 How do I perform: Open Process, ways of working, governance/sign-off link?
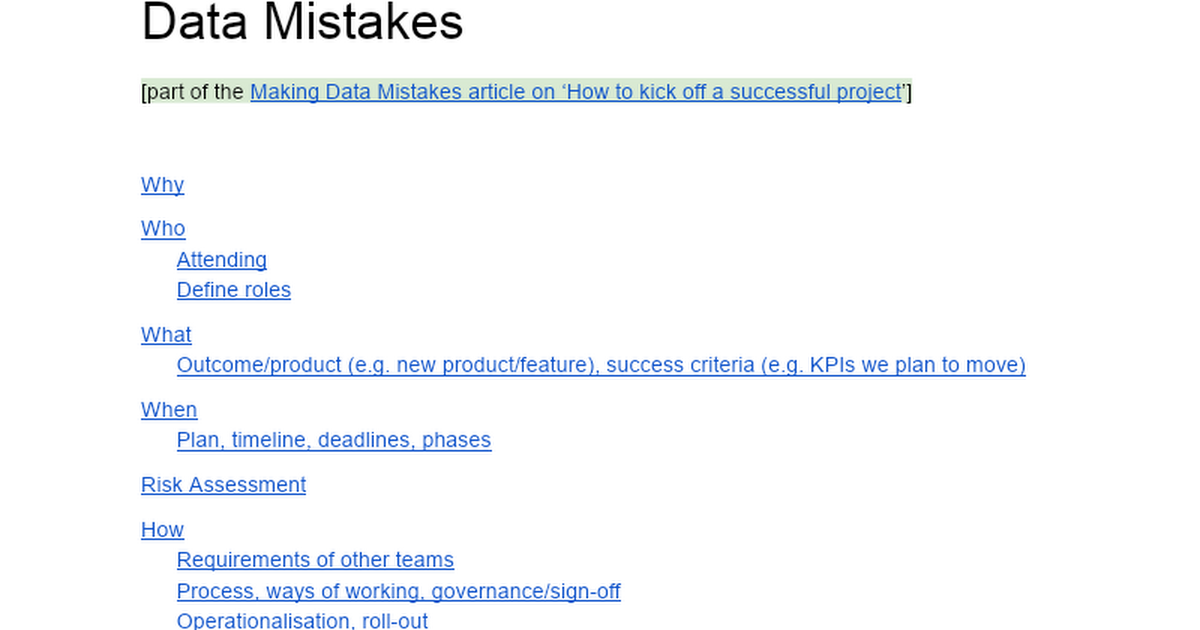398,591
